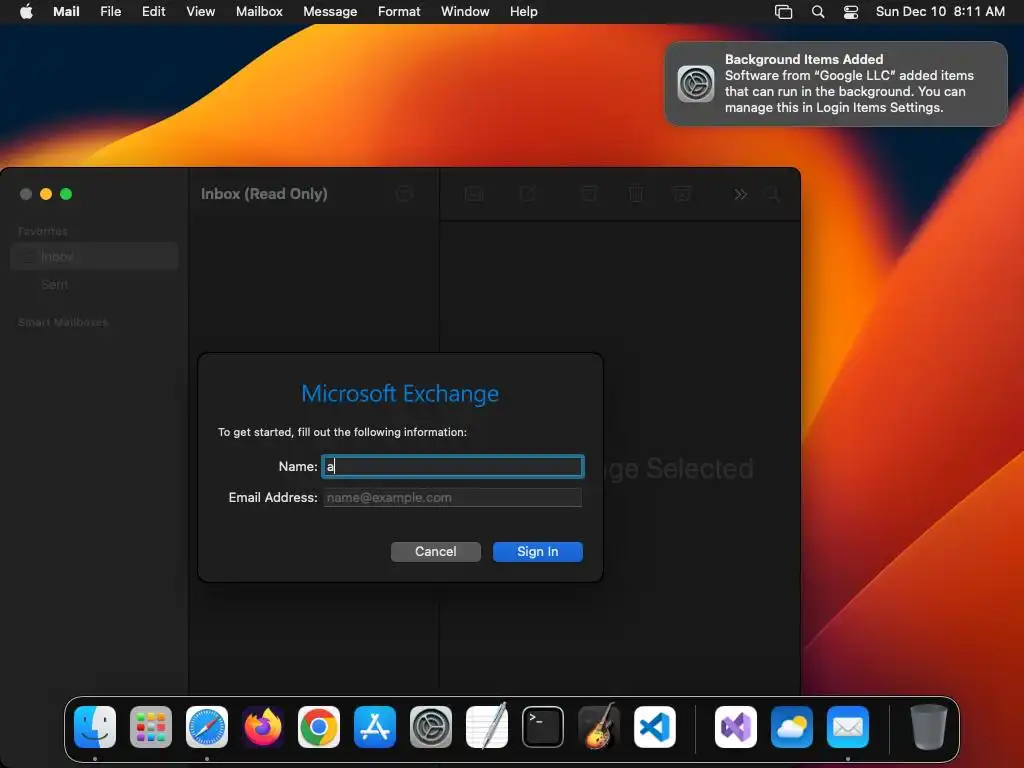
Task: Click the date and time in menu bar
Action: (940, 12)
